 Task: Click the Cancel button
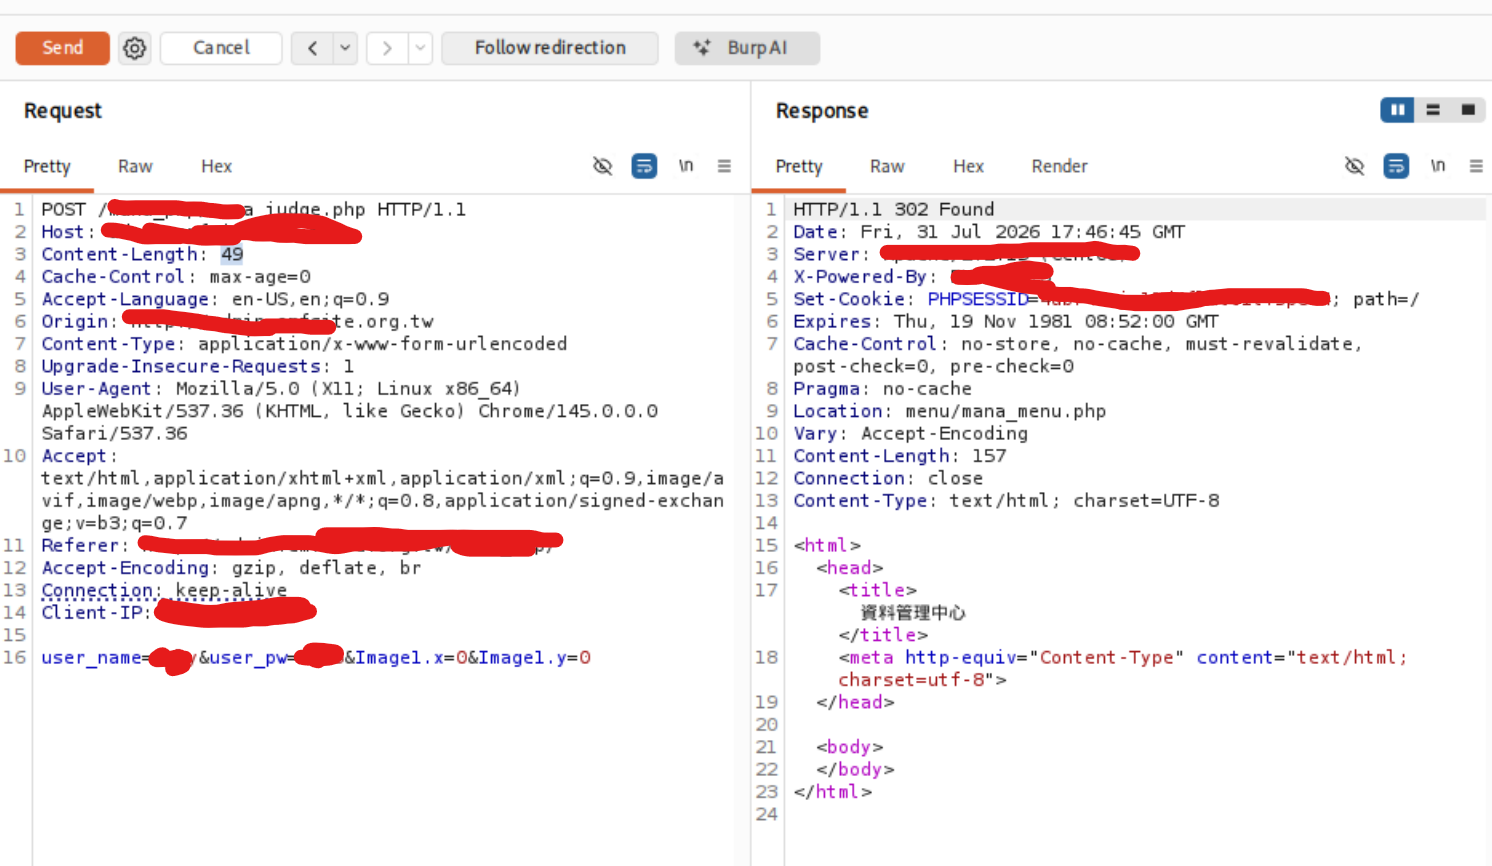[221, 48]
